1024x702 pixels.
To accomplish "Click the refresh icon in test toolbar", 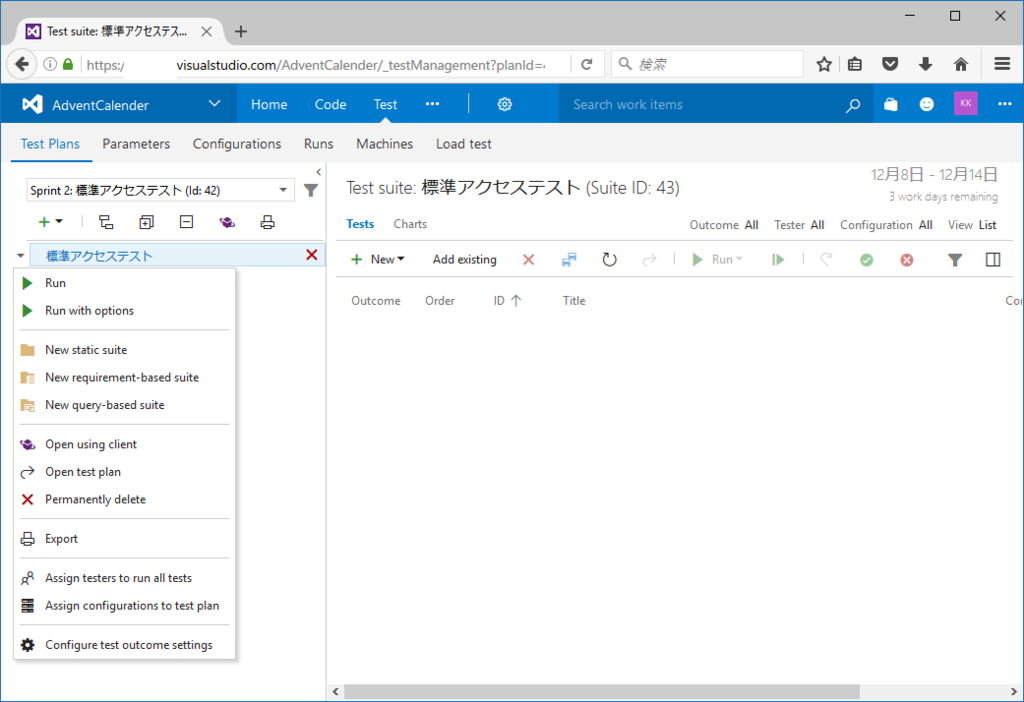I will [x=609, y=260].
